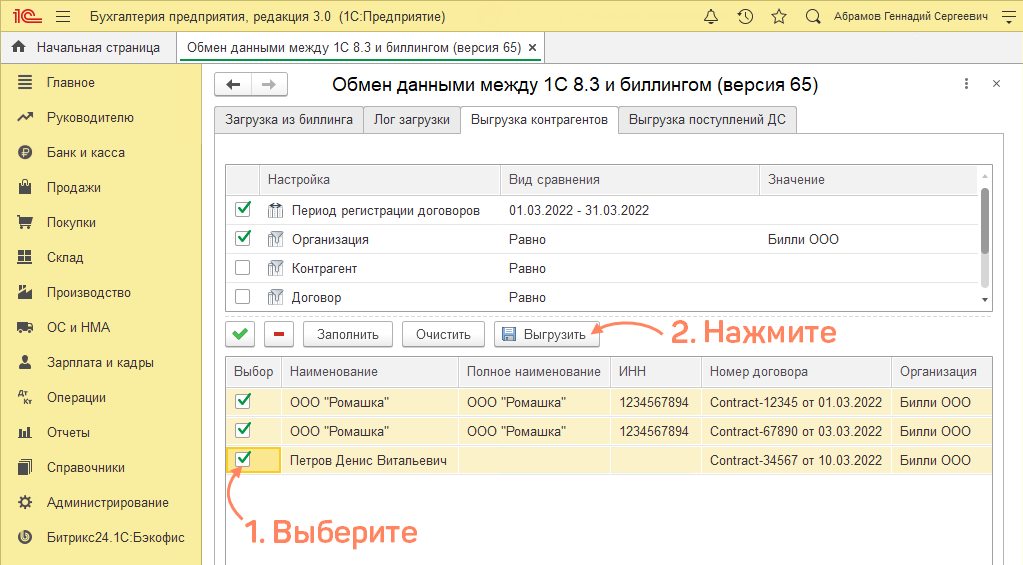The height and width of the screenshot is (565, 1023).
Task: Click the Выгрузить button
Action: pos(547,334)
